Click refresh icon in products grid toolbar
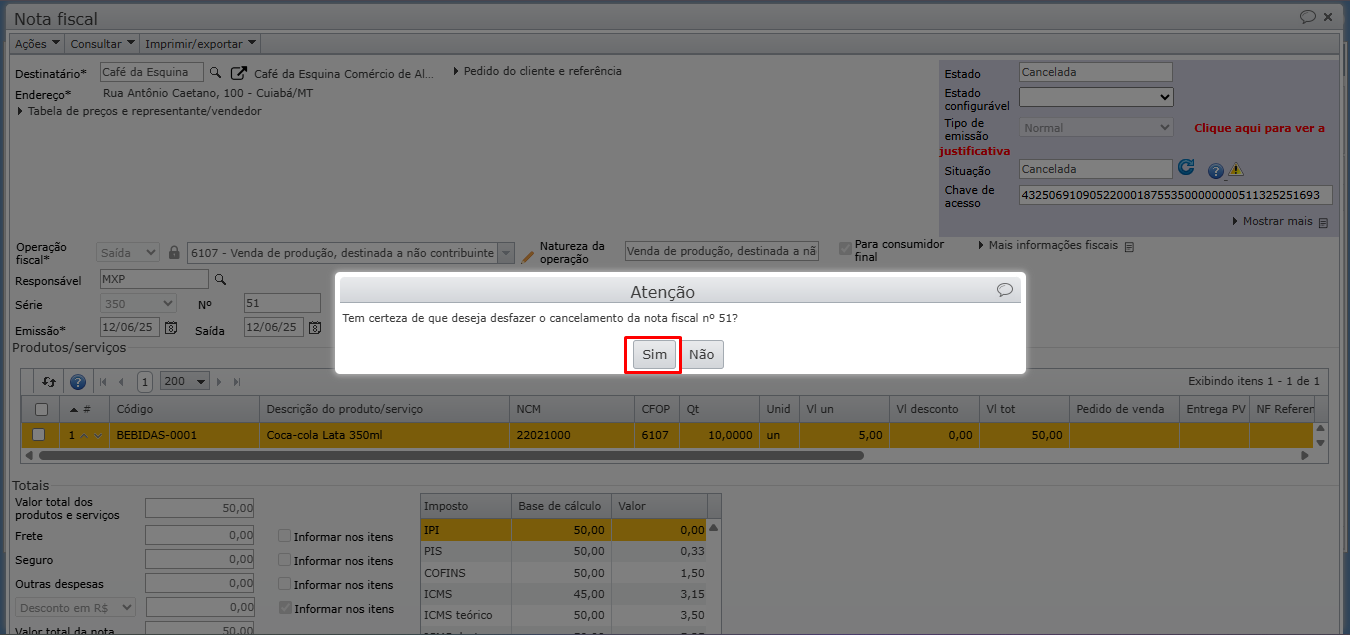This screenshot has width=1350, height=635. [x=49, y=381]
